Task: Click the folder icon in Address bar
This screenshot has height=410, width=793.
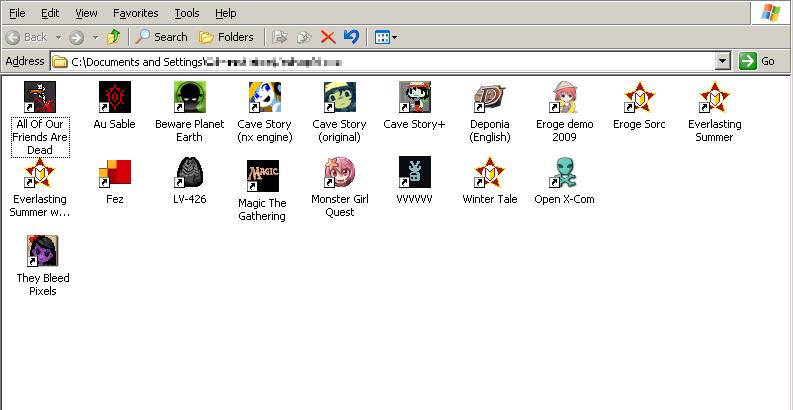Action: [x=60, y=62]
